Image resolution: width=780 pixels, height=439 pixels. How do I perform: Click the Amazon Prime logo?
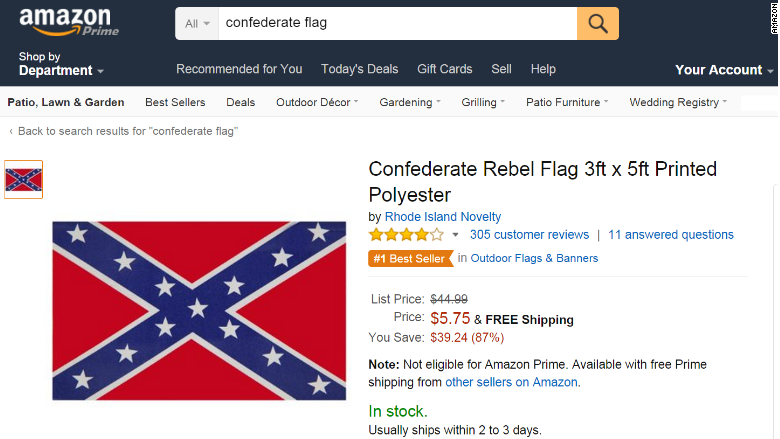[x=68, y=22]
